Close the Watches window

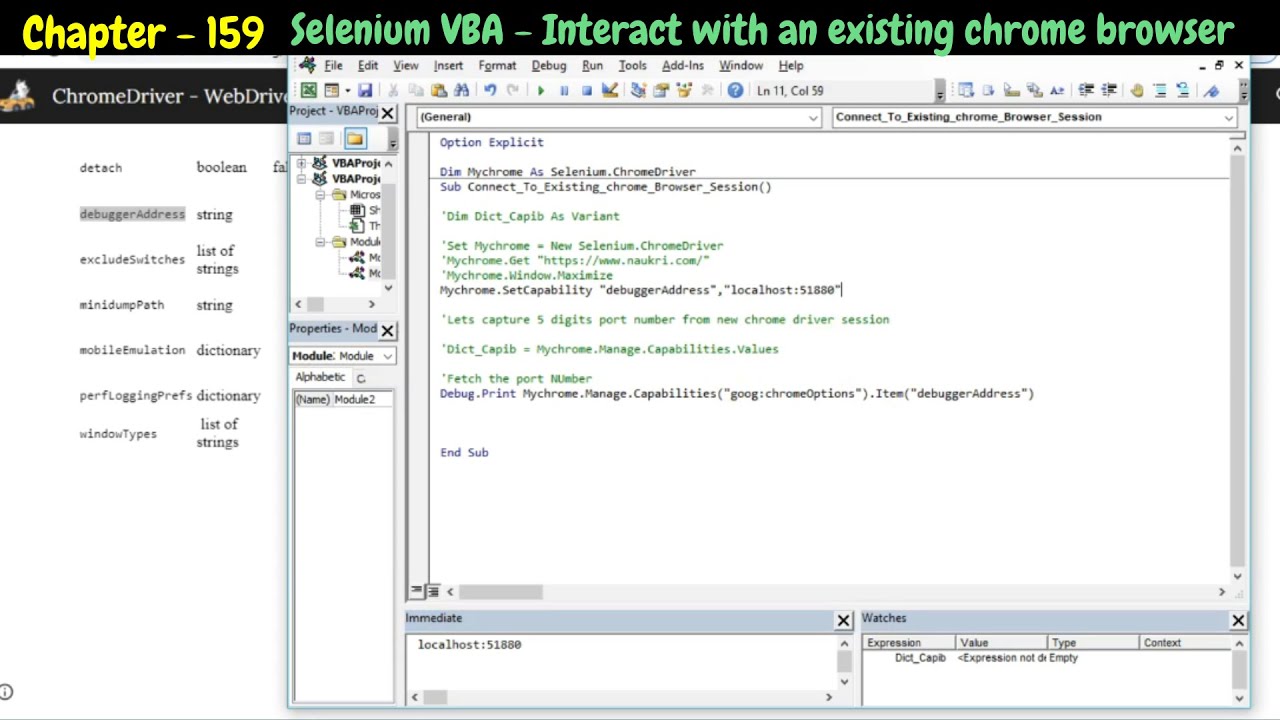click(x=1238, y=620)
